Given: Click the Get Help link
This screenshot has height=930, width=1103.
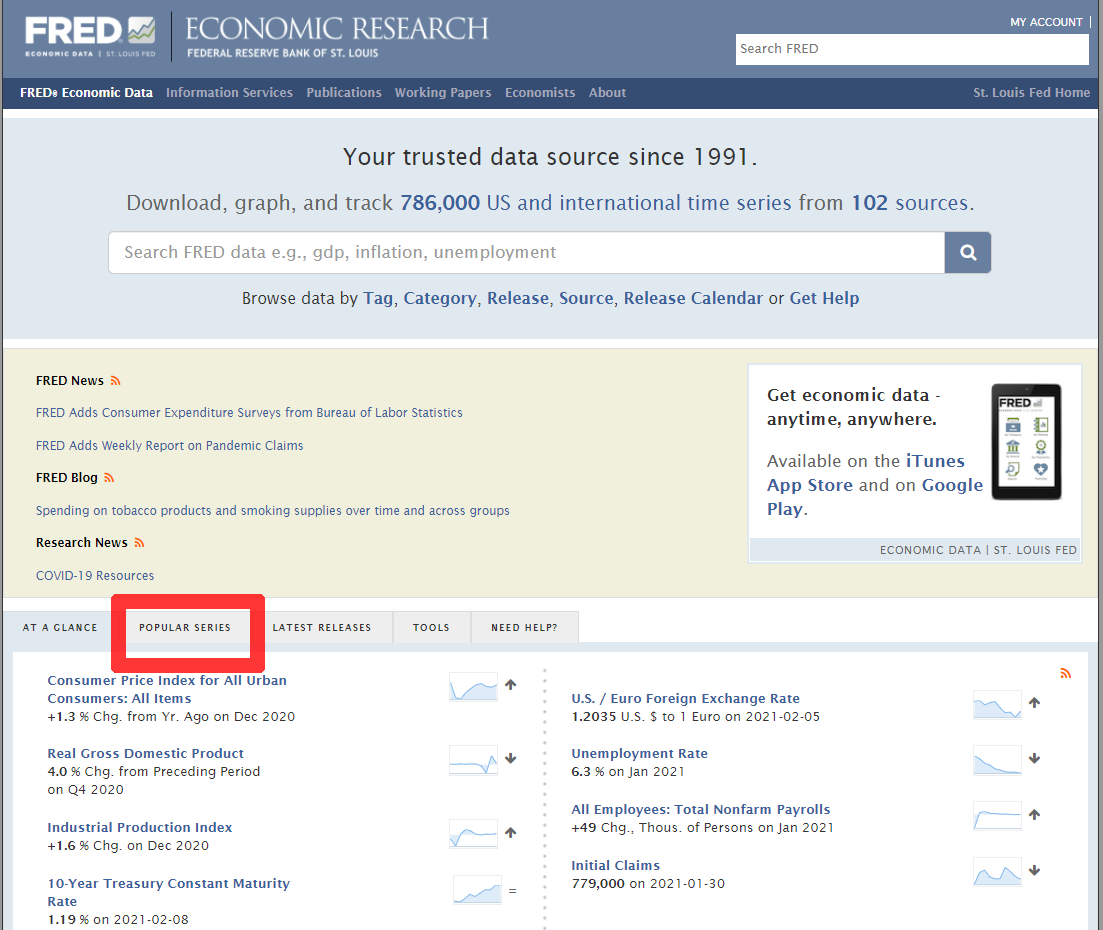Looking at the screenshot, I should 824,298.
